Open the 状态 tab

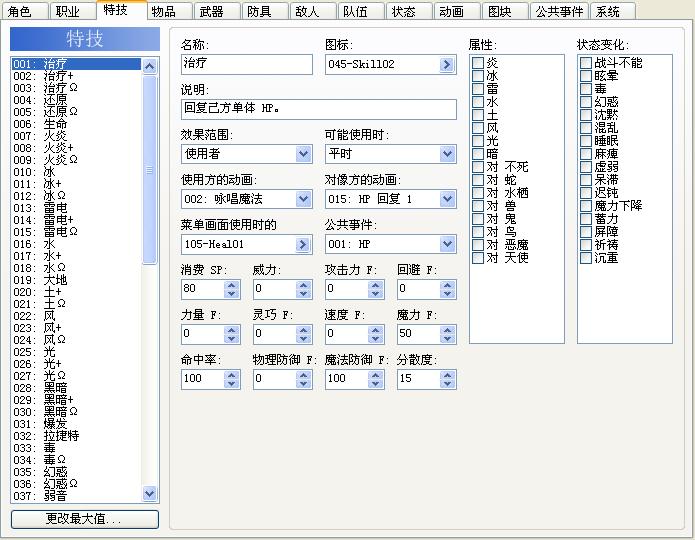[x=409, y=11]
